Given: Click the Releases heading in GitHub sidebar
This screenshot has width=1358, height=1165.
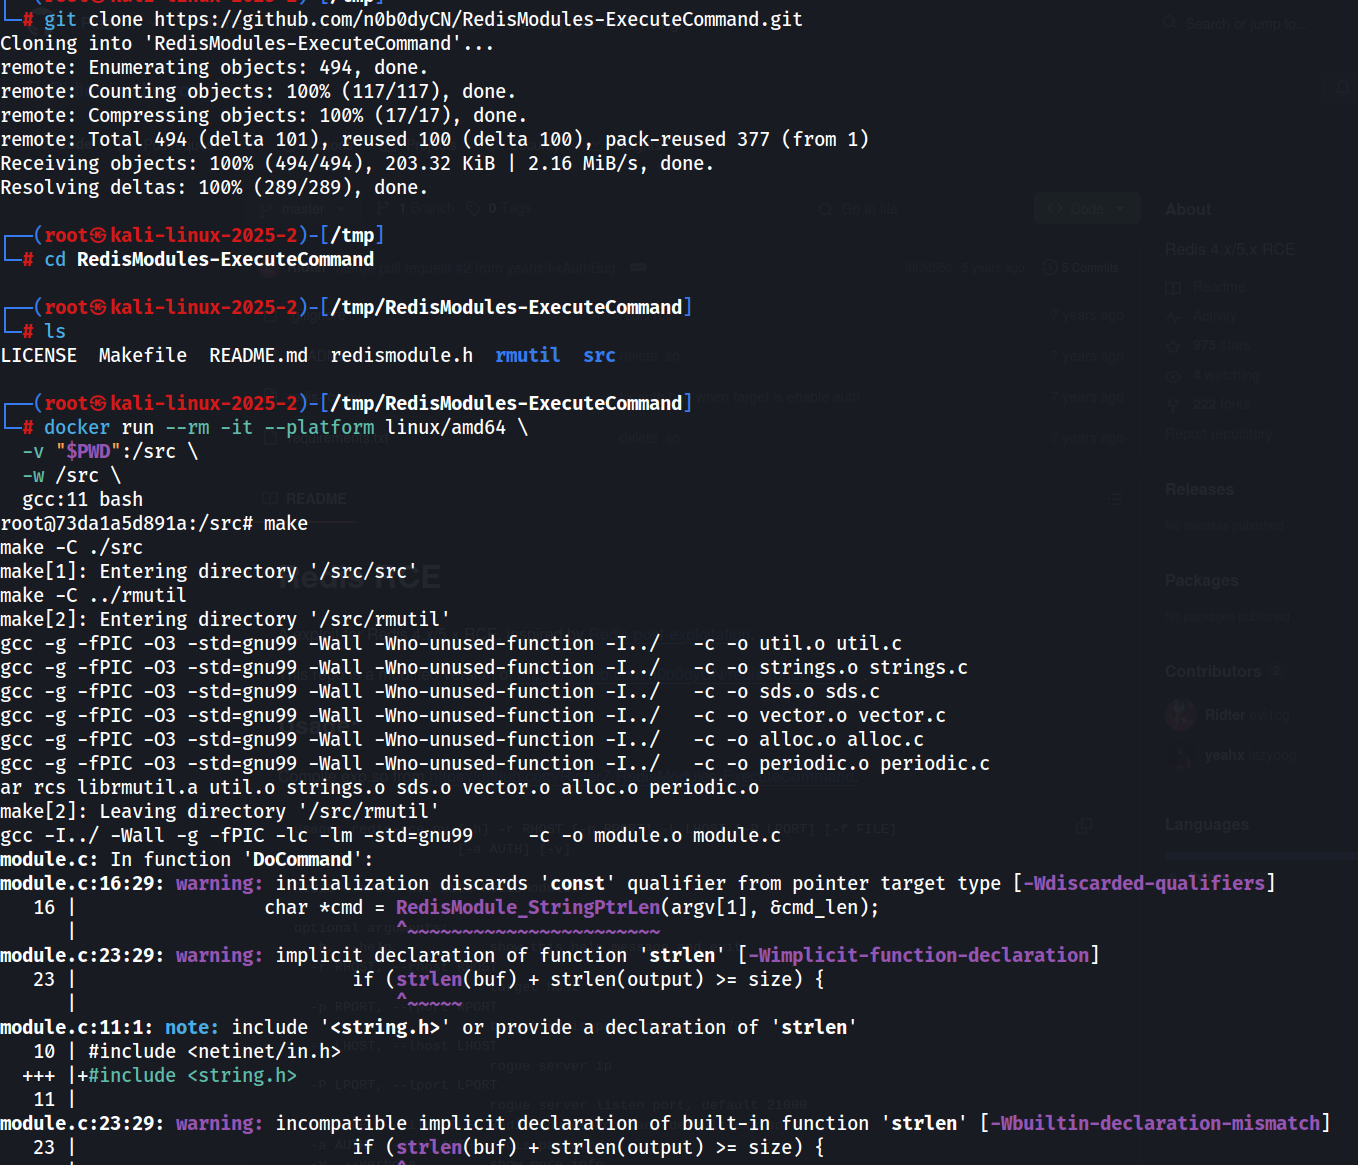Looking at the screenshot, I should point(1199,490).
